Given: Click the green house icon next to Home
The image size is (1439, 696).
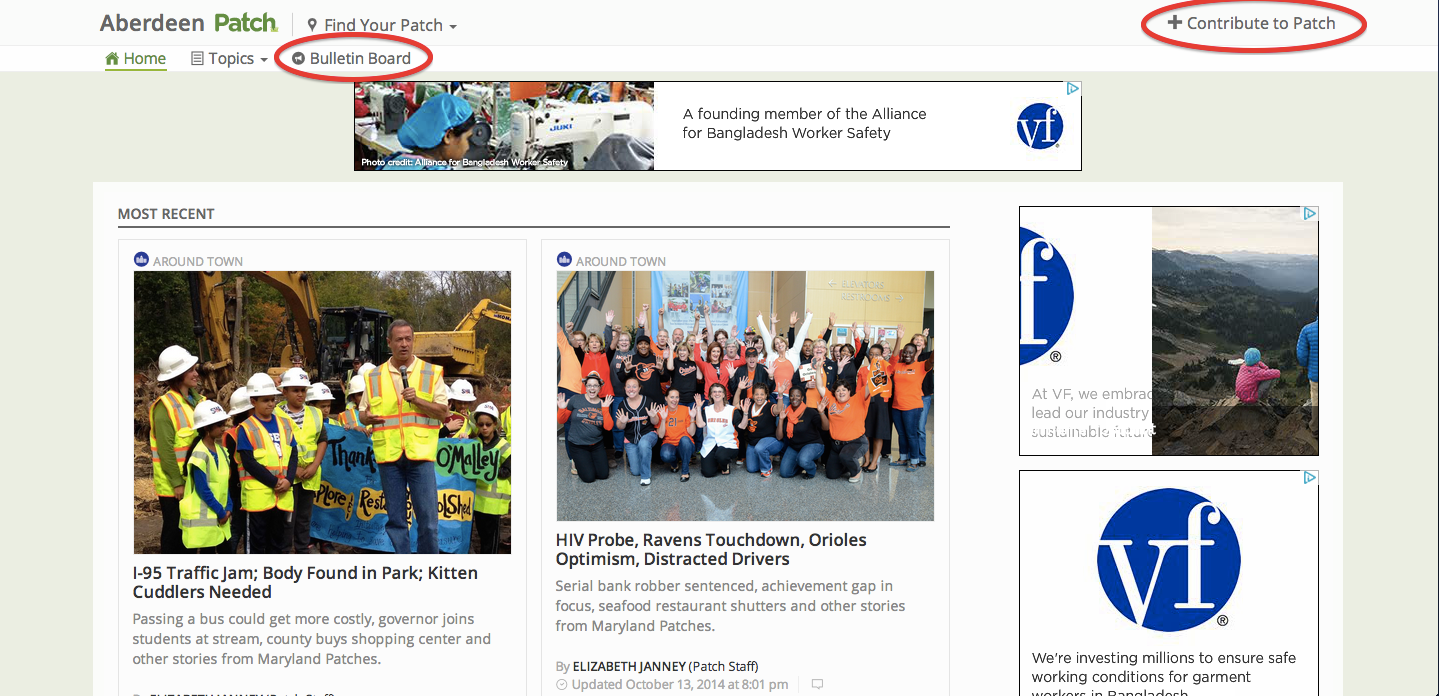Looking at the screenshot, I should 112,58.
